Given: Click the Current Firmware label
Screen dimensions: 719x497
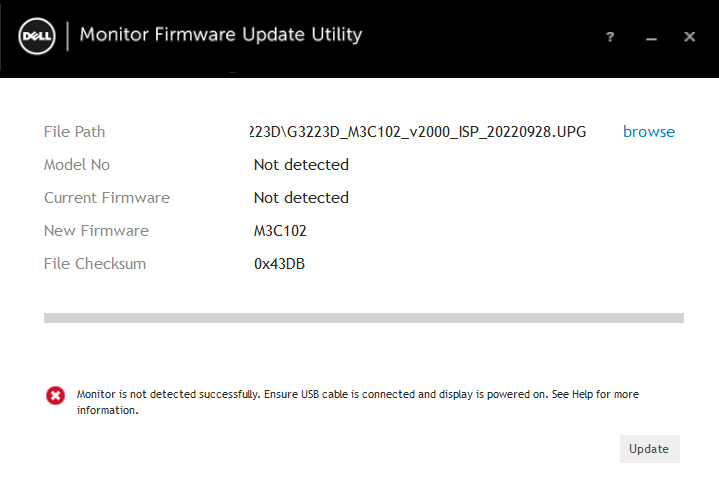Looking at the screenshot, I should click(107, 198).
